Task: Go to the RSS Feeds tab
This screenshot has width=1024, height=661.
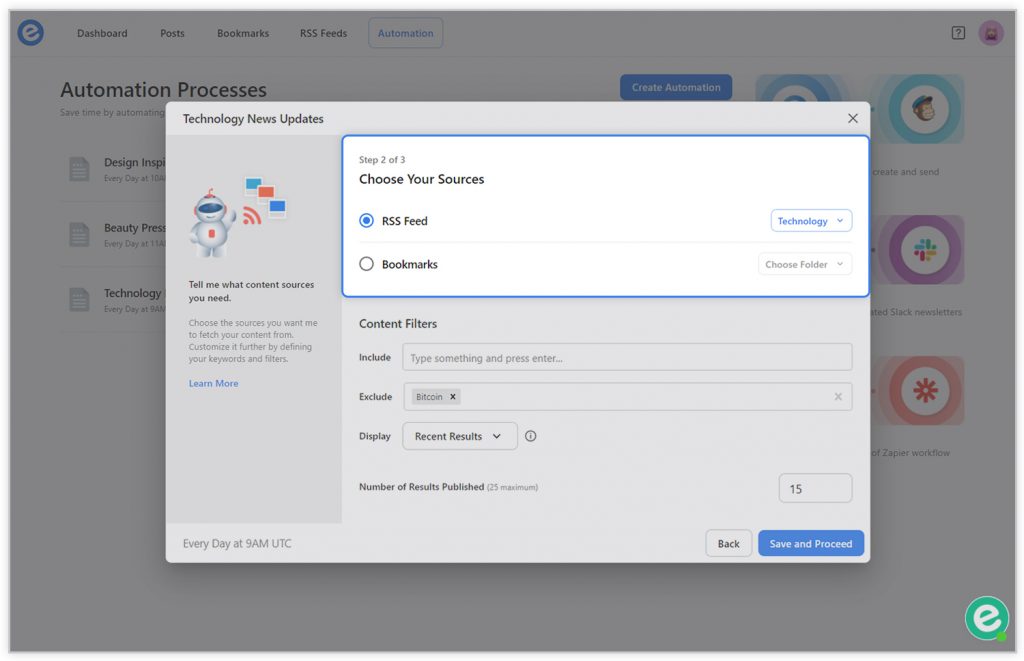Action: [323, 33]
